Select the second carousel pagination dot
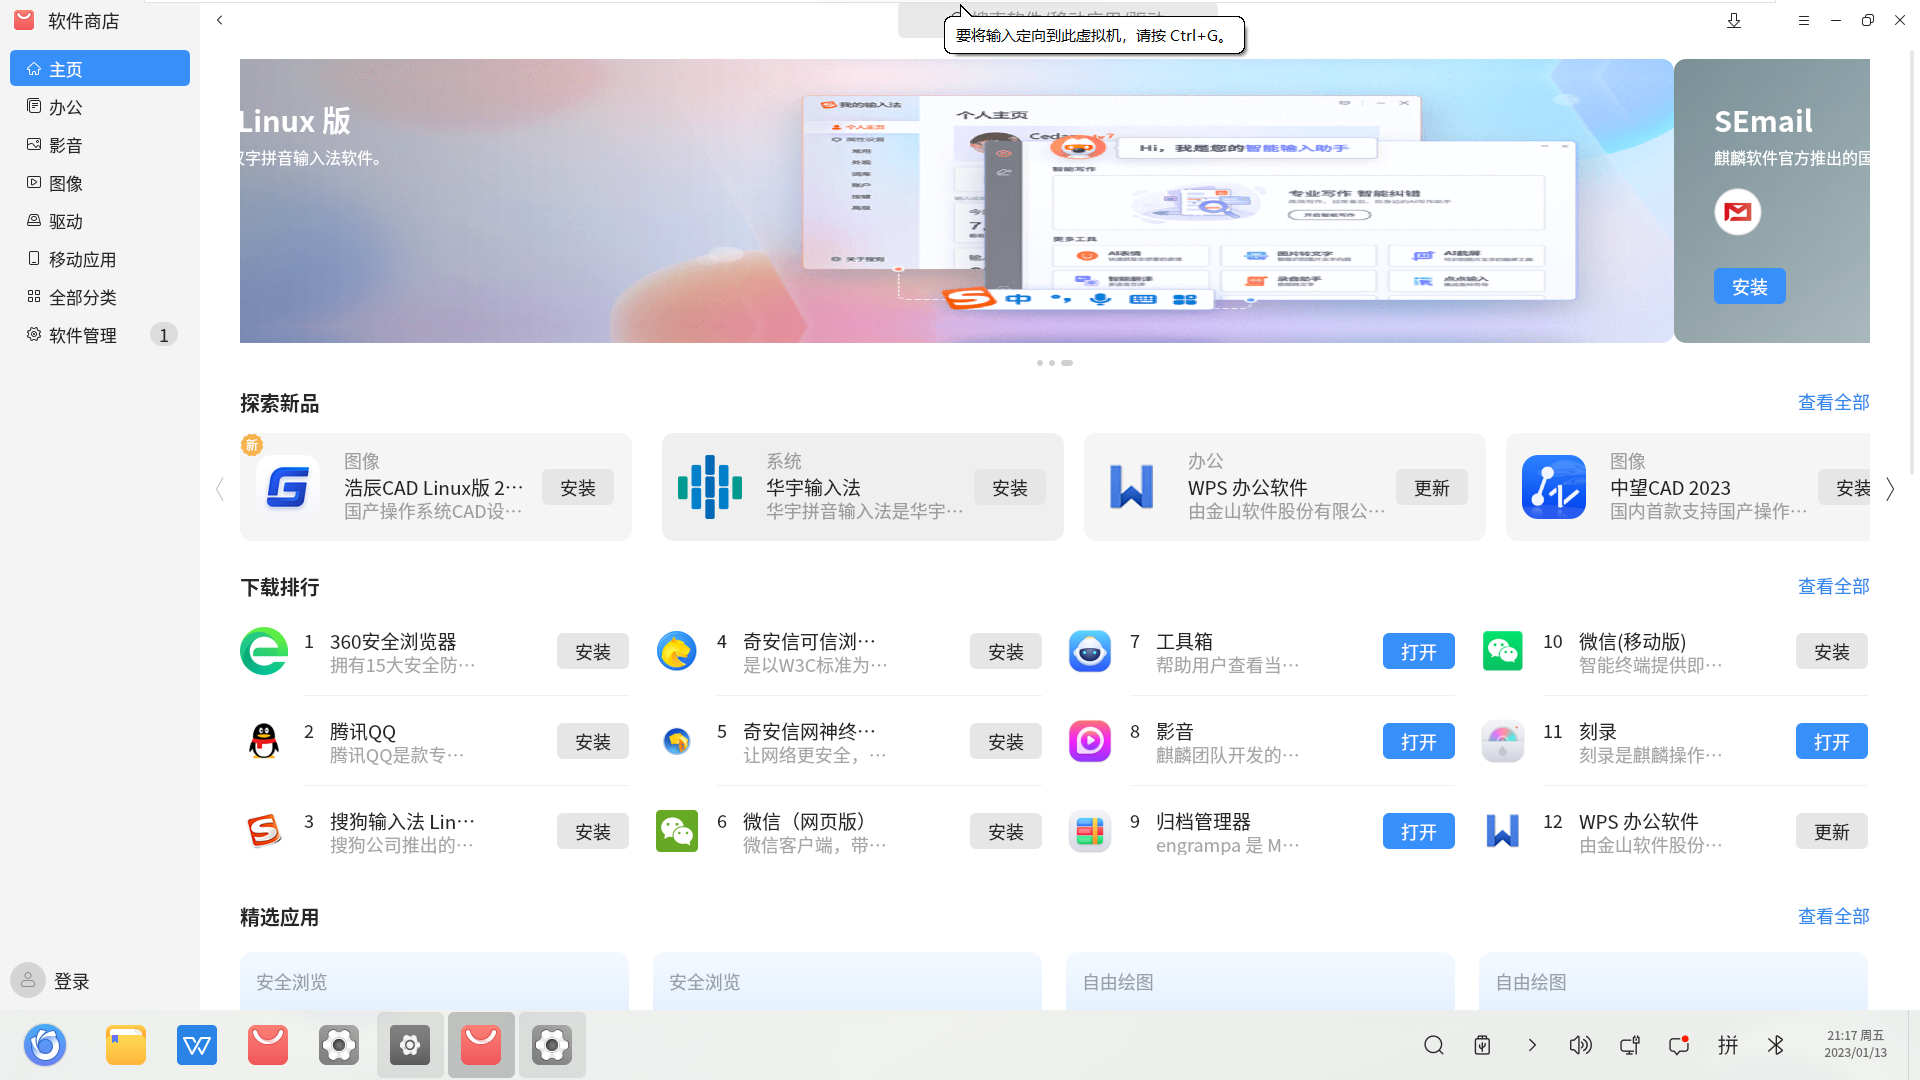This screenshot has height=1080, width=1920. [1052, 363]
